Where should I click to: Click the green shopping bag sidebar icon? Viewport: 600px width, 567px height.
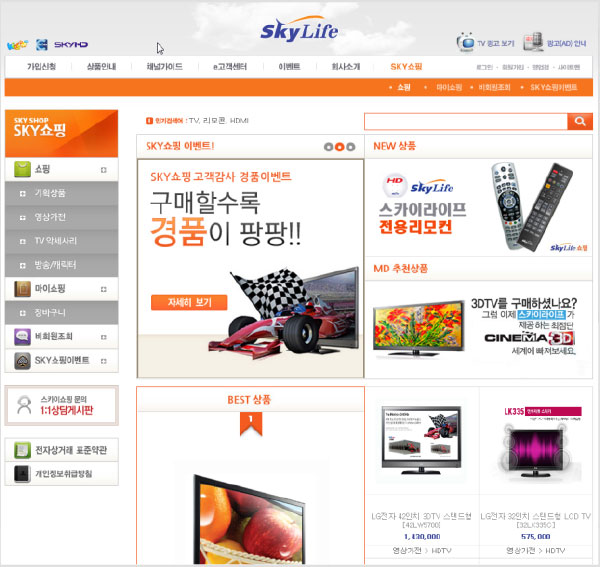[x=22, y=169]
